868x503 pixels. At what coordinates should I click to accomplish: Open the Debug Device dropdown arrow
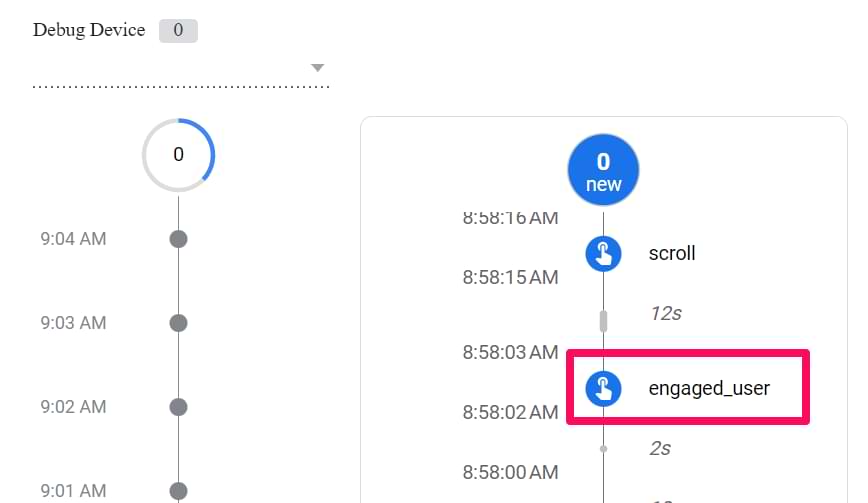click(317, 68)
